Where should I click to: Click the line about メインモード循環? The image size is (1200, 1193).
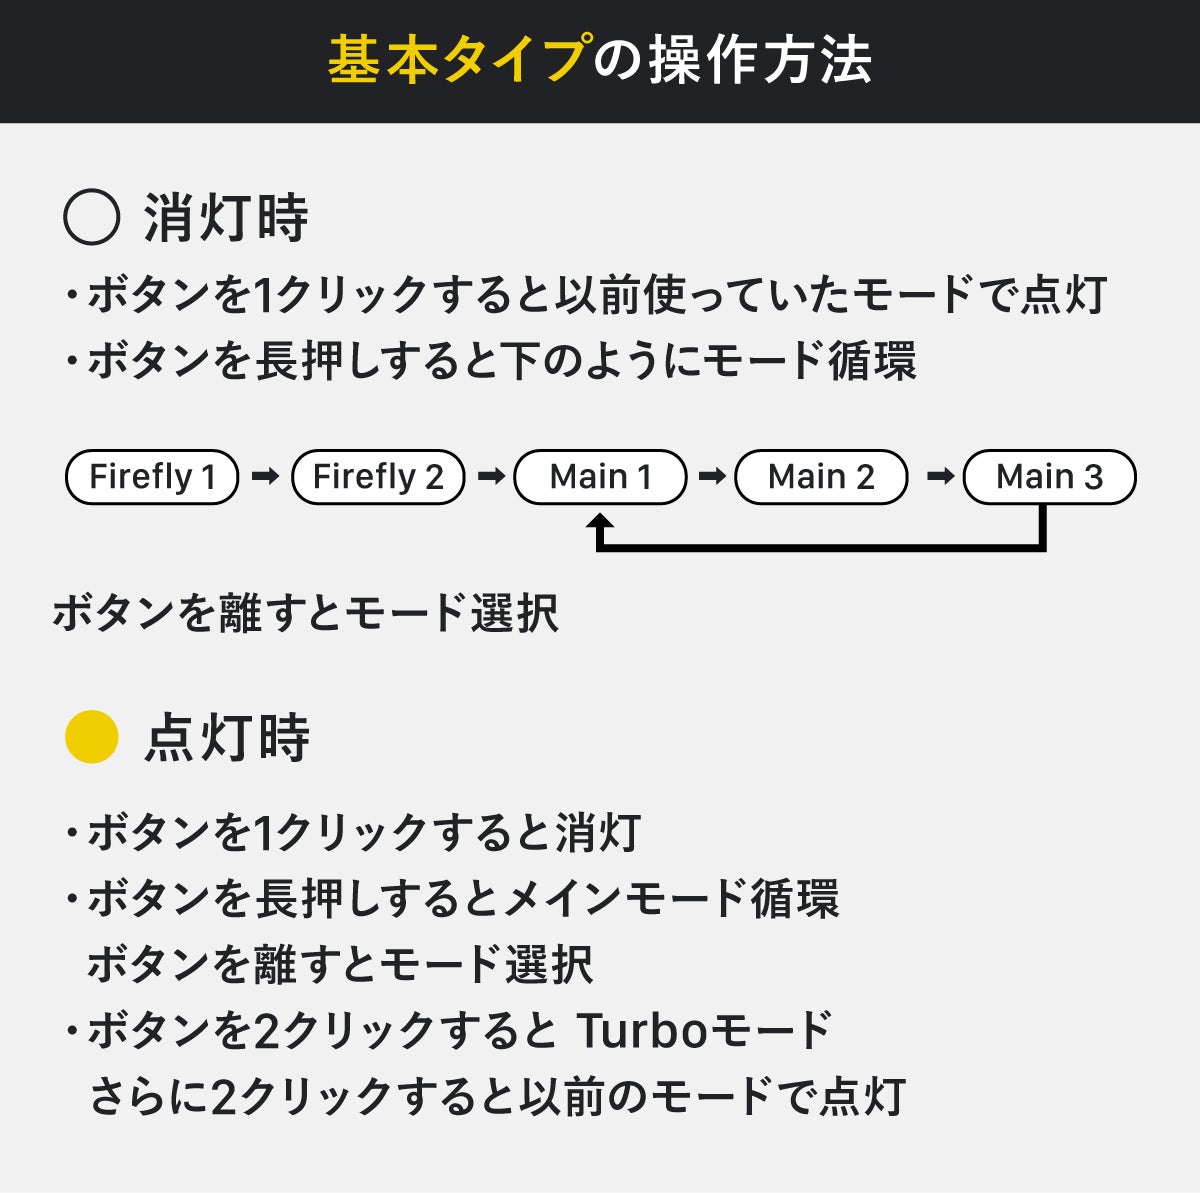click(460, 899)
